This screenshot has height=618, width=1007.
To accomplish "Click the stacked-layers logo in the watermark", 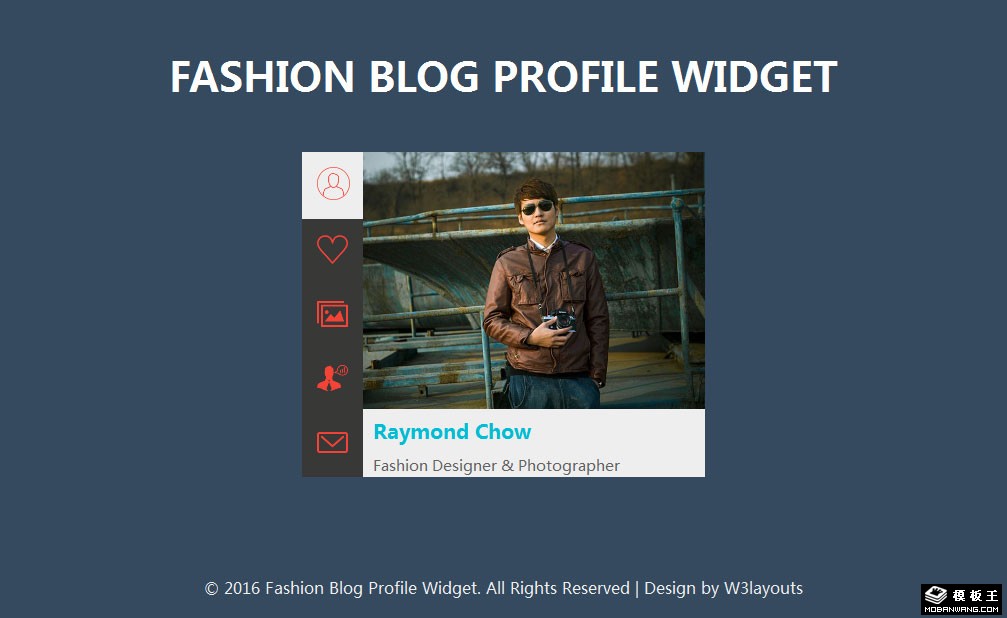I will click(936, 596).
